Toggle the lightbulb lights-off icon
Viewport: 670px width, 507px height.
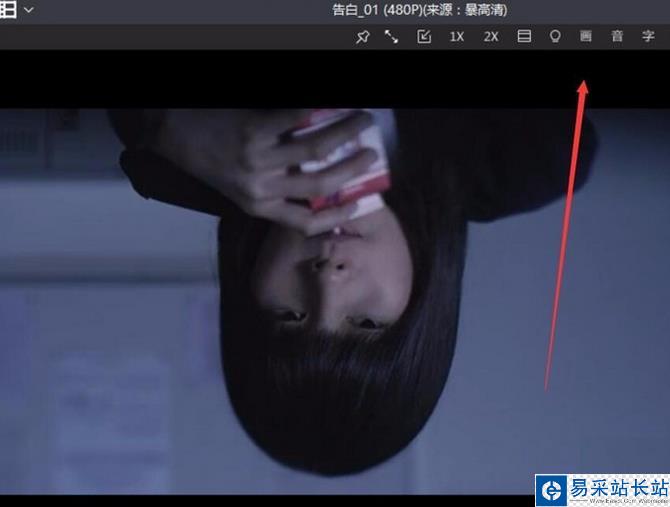[555, 37]
